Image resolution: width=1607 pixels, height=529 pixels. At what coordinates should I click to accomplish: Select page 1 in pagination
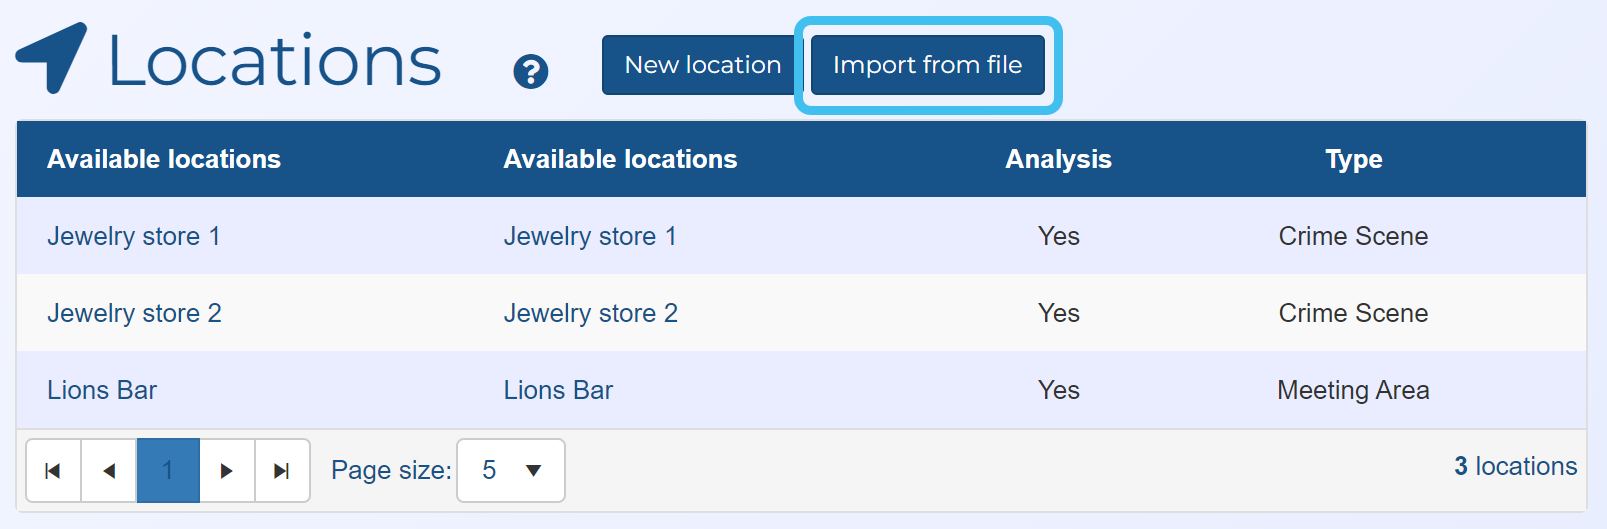pos(168,470)
